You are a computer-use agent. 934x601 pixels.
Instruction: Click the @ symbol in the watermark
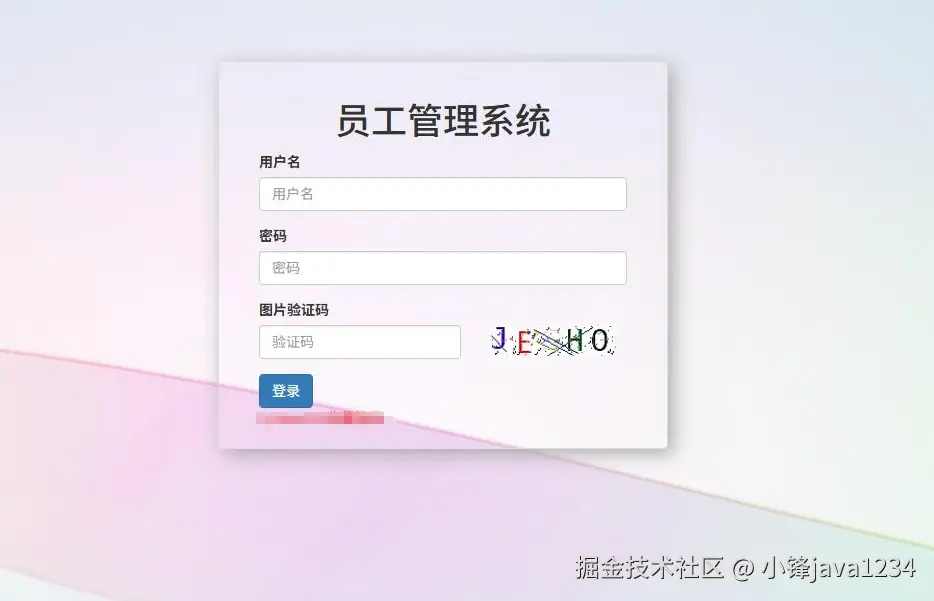point(743,569)
